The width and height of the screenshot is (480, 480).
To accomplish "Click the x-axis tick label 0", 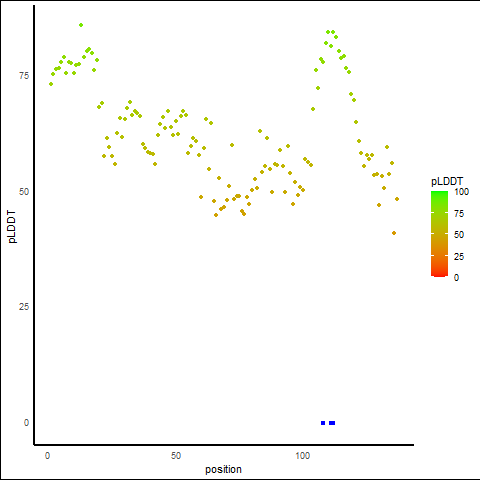I will coord(47,456).
